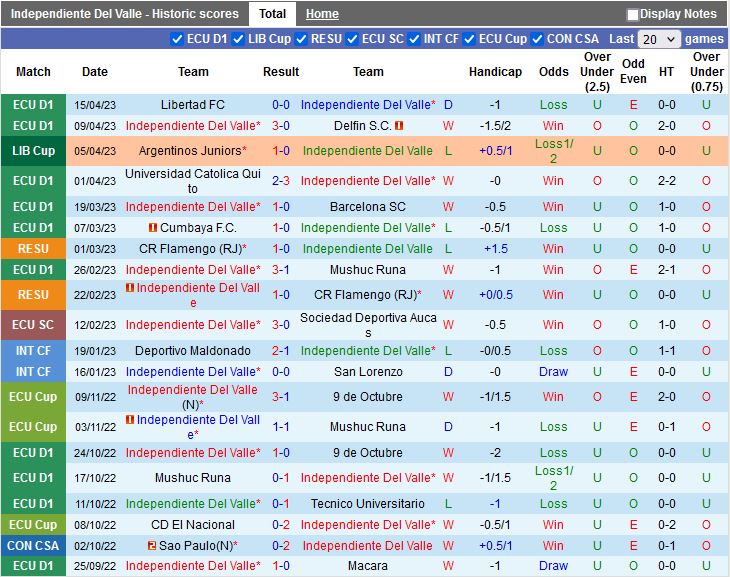Open Universidad Catolica Quito team link
Viewport: 730px width, 577px height.
point(193,181)
